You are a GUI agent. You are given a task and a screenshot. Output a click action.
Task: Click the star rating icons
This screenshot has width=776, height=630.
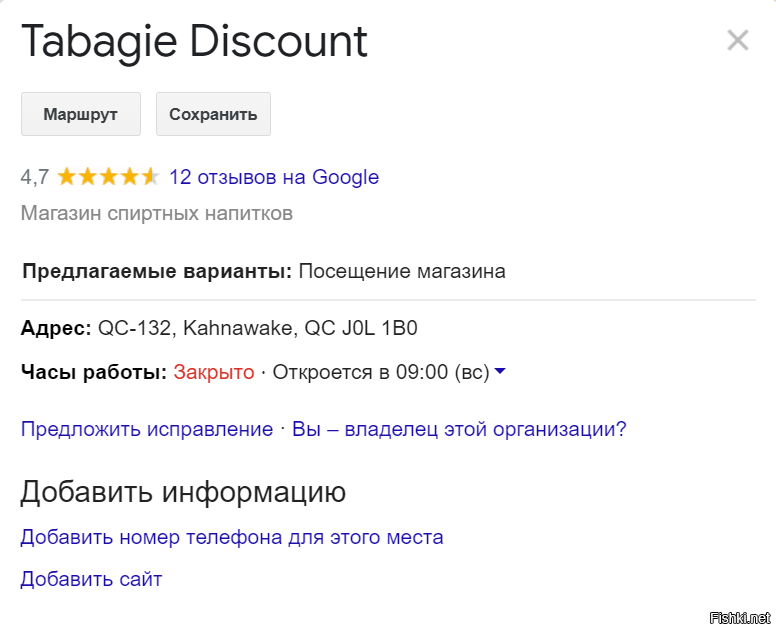[108, 178]
